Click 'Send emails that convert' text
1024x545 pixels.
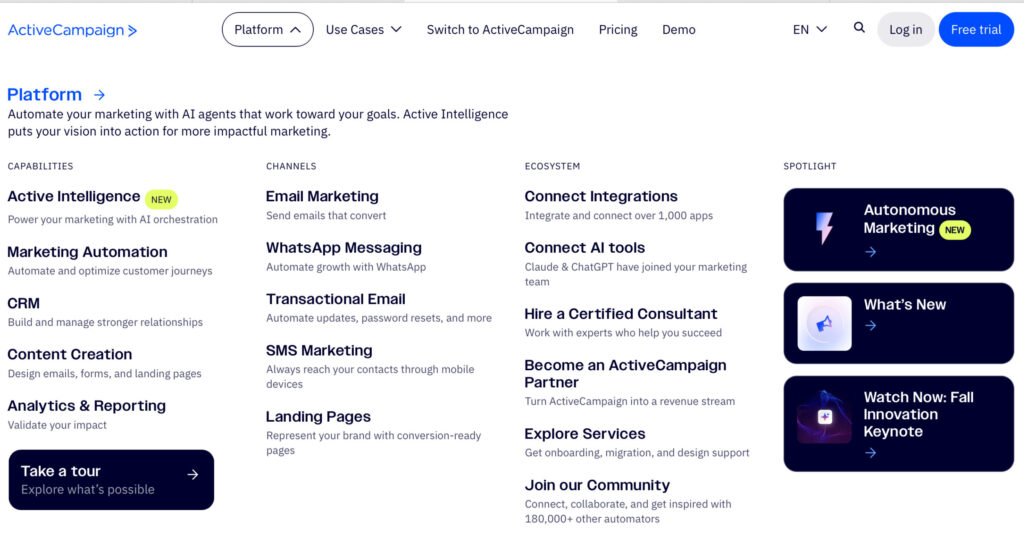click(326, 215)
